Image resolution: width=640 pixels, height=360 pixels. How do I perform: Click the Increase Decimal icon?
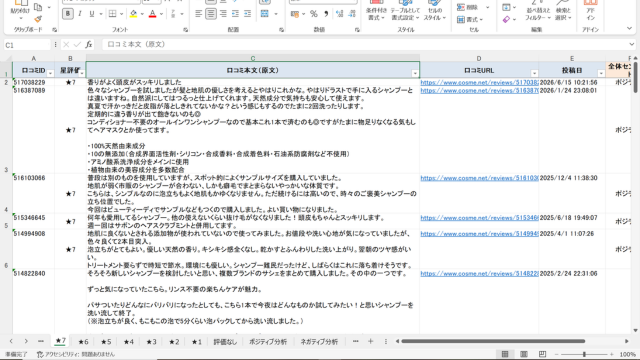(x=339, y=14)
